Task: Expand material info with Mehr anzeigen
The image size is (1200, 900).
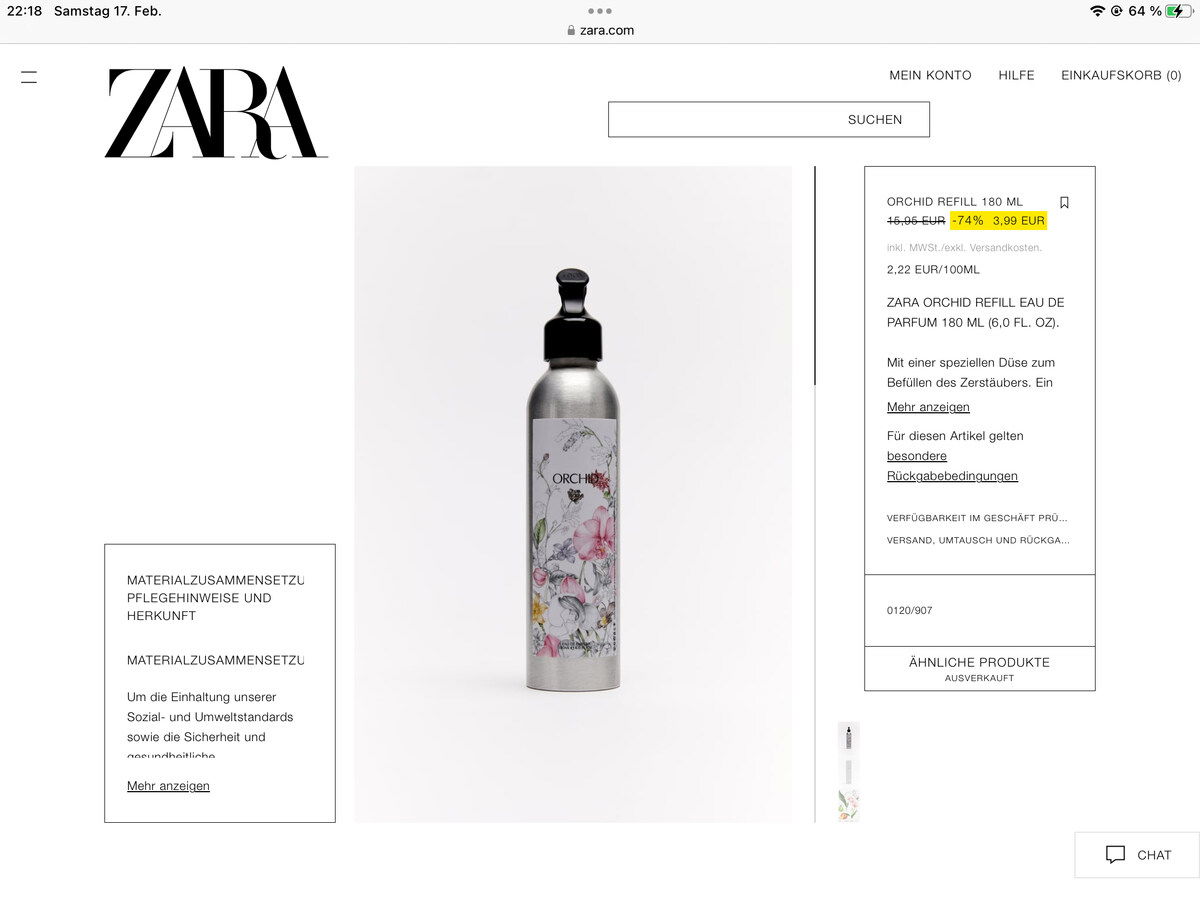Action: tap(168, 786)
